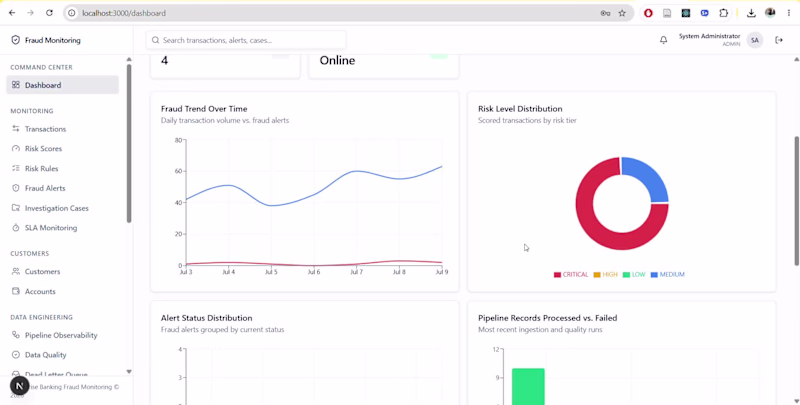The height and width of the screenshot is (405, 800).
Task: Click the main page scrollbar thumb
Action: click(x=796, y=200)
